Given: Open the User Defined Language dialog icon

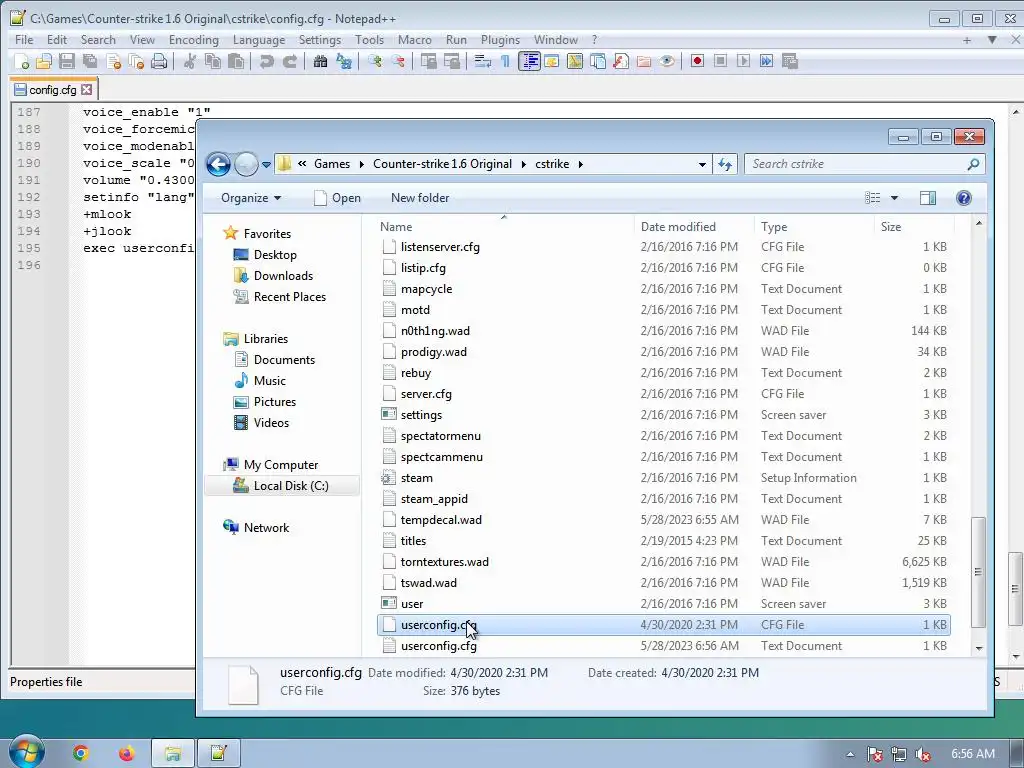Looking at the screenshot, I should click(x=551, y=61).
